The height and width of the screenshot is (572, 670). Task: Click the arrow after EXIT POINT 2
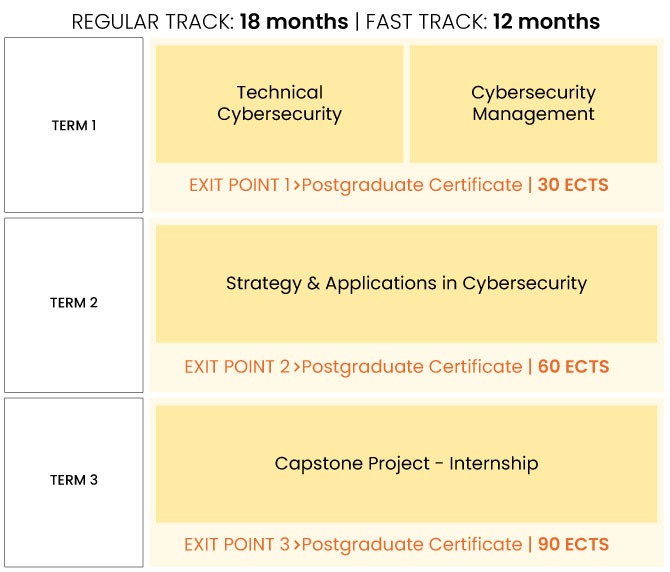(x=297, y=367)
